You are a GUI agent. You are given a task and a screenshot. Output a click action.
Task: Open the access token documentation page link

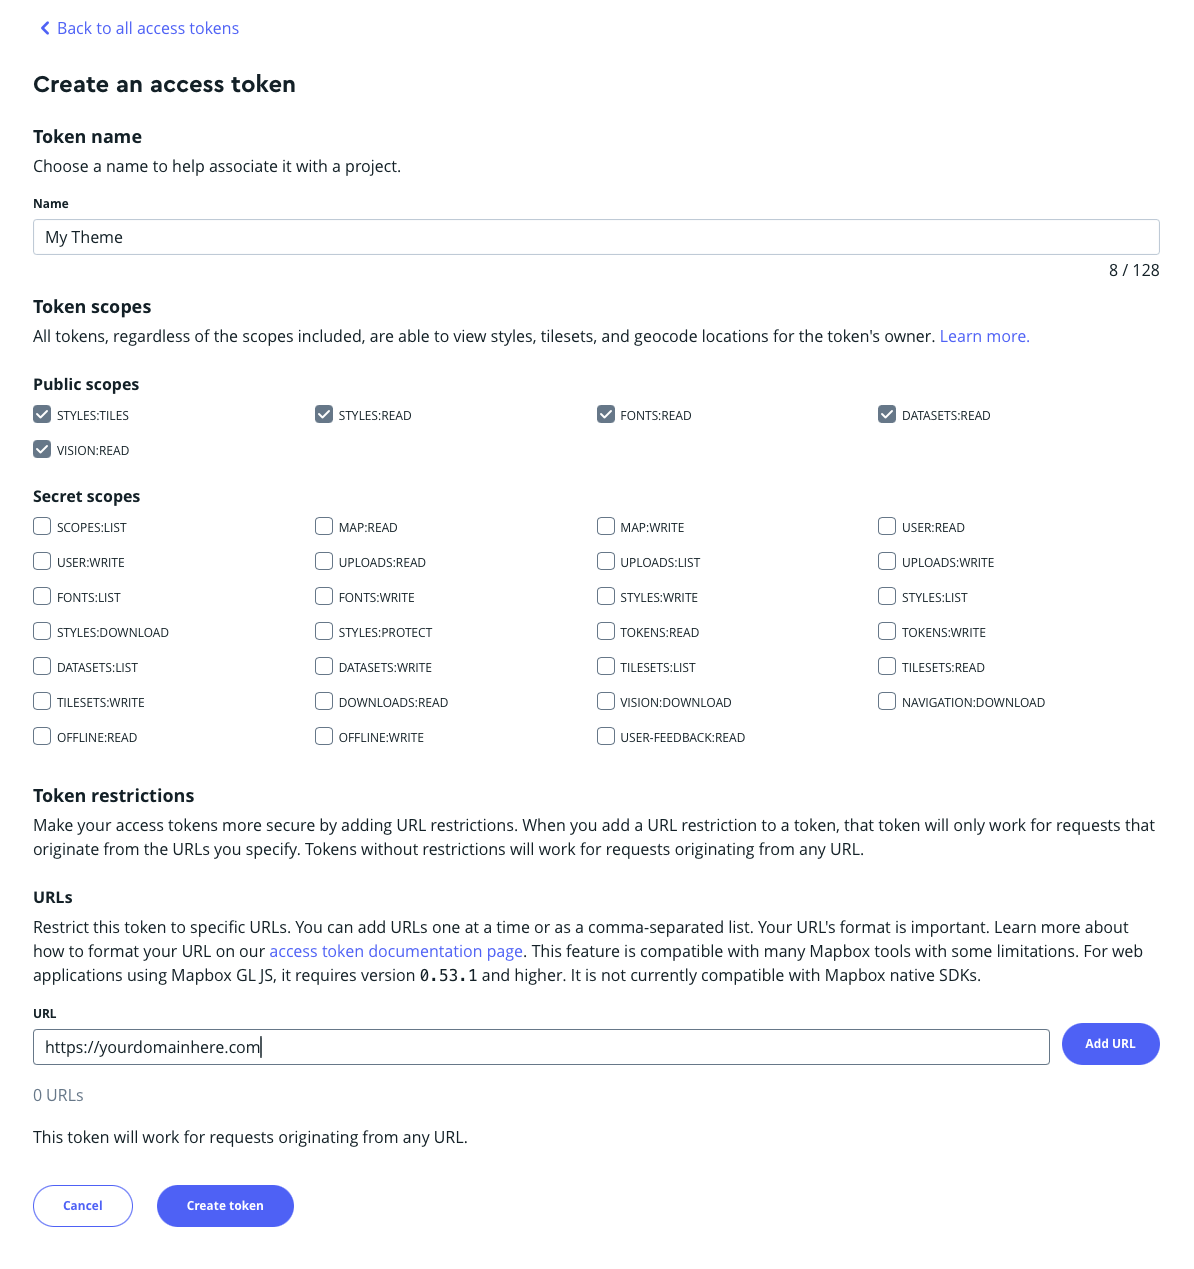pos(395,951)
